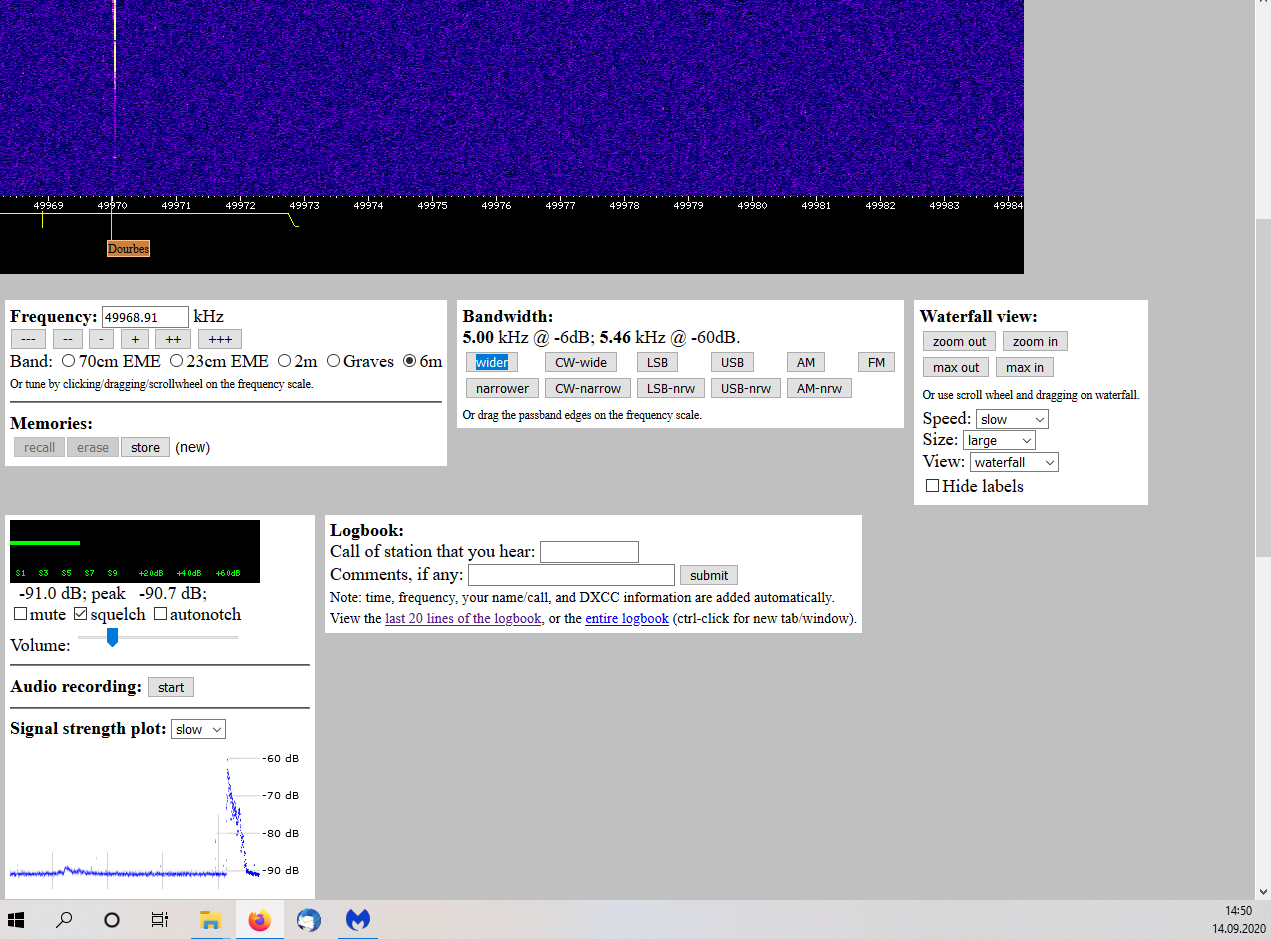Click the taskbar clock showing 14:50
The height and width of the screenshot is (939, 1271).
point(1238,911)
